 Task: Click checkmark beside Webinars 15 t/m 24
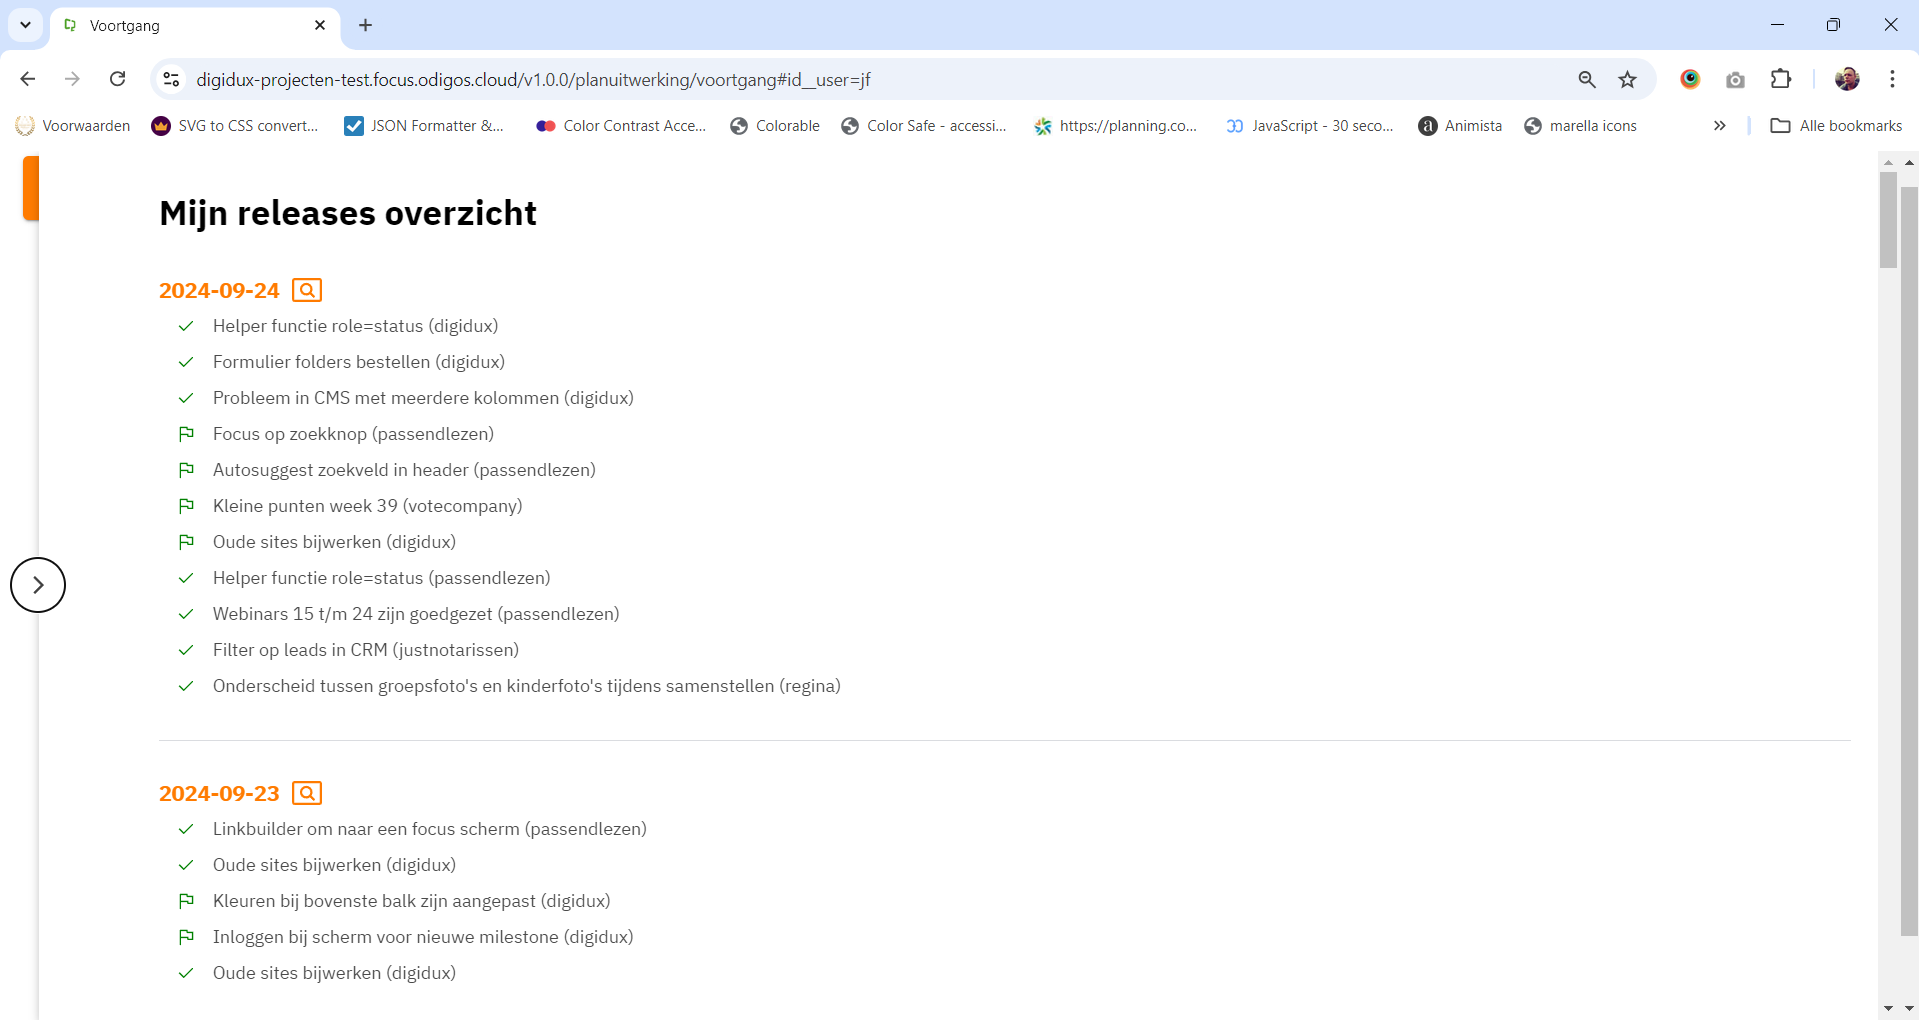[186, 614]
